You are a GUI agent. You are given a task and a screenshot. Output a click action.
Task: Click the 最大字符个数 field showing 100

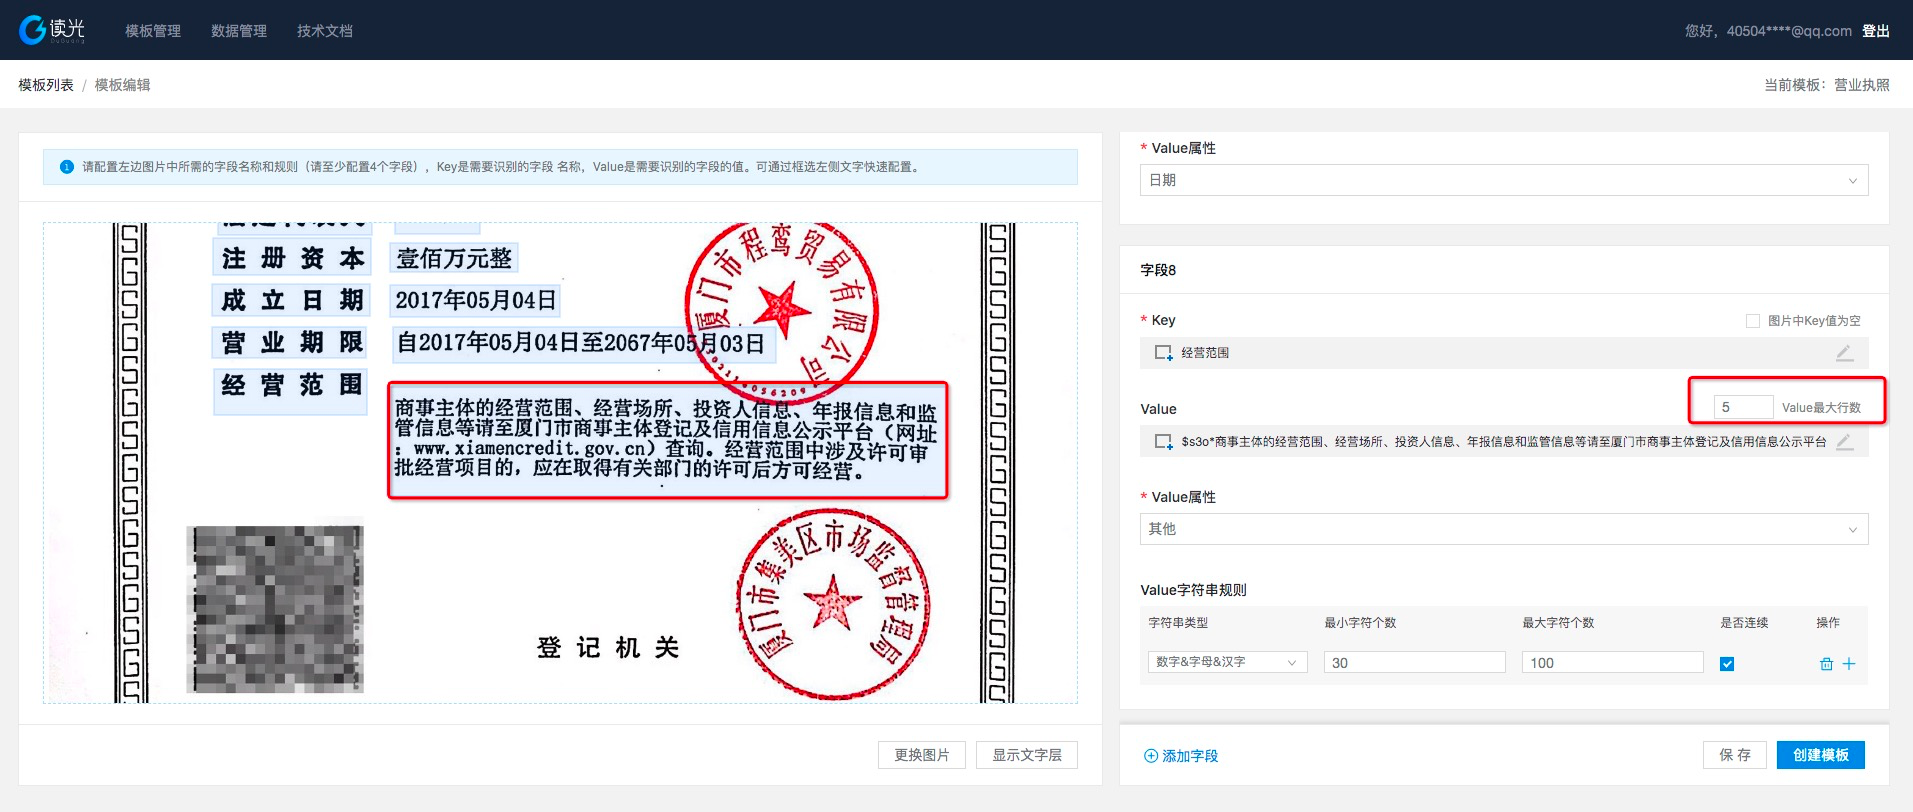click(x=1613, y=662)
